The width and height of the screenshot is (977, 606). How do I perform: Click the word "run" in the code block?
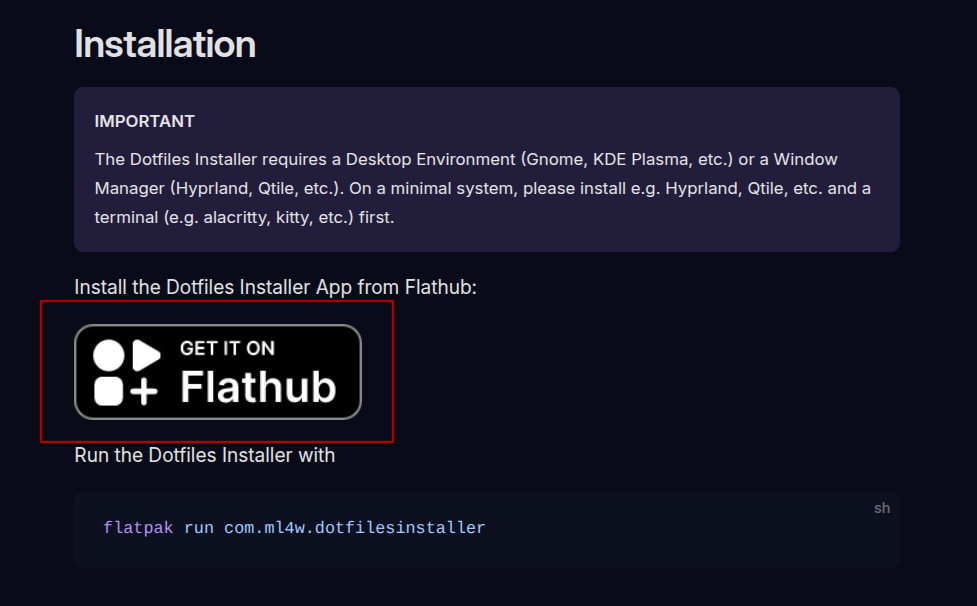[x=199, y=527]
